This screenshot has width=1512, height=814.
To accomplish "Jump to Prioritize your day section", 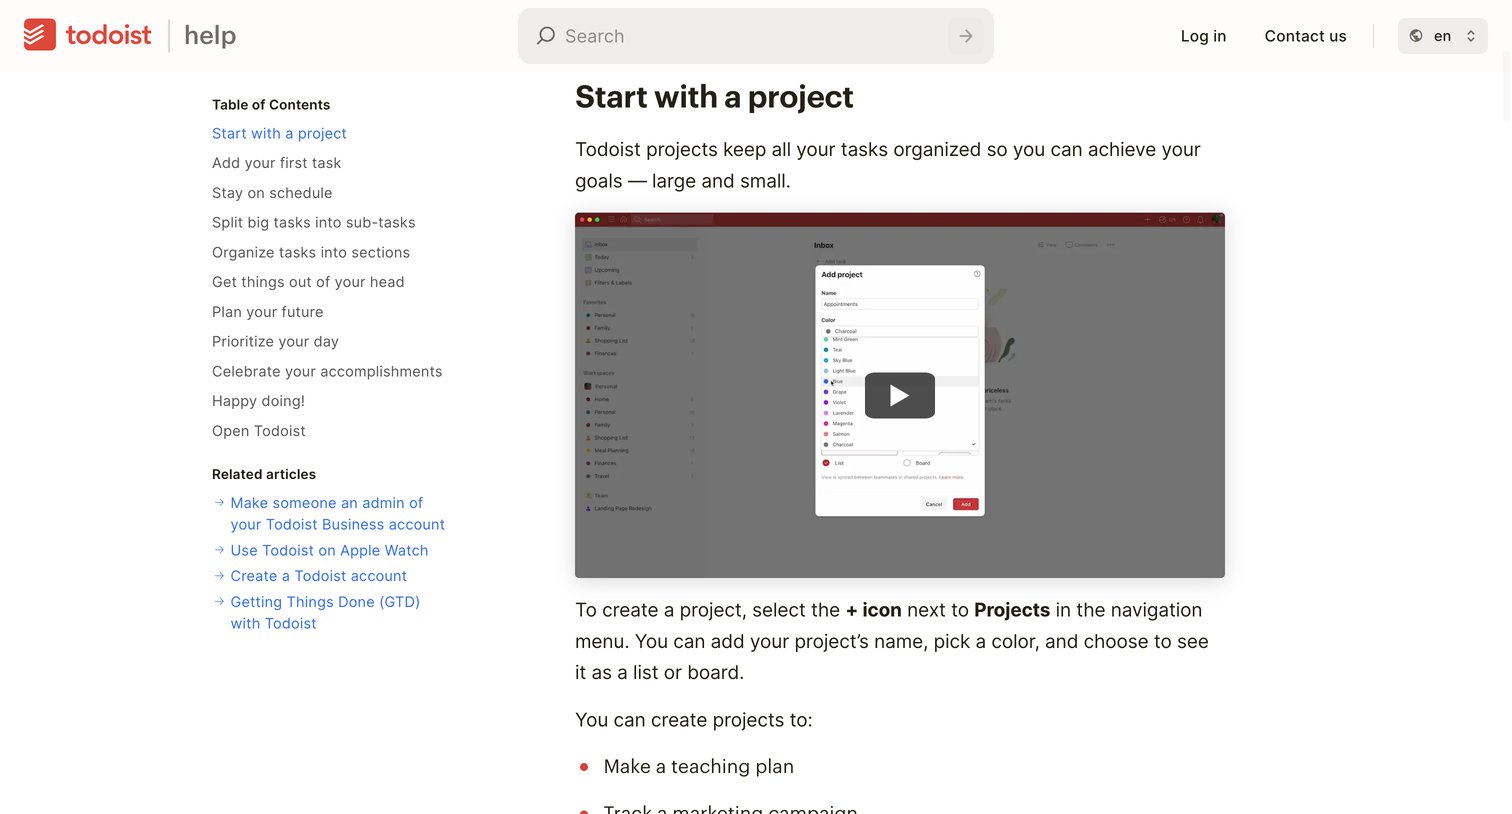I will click(275, 341).
